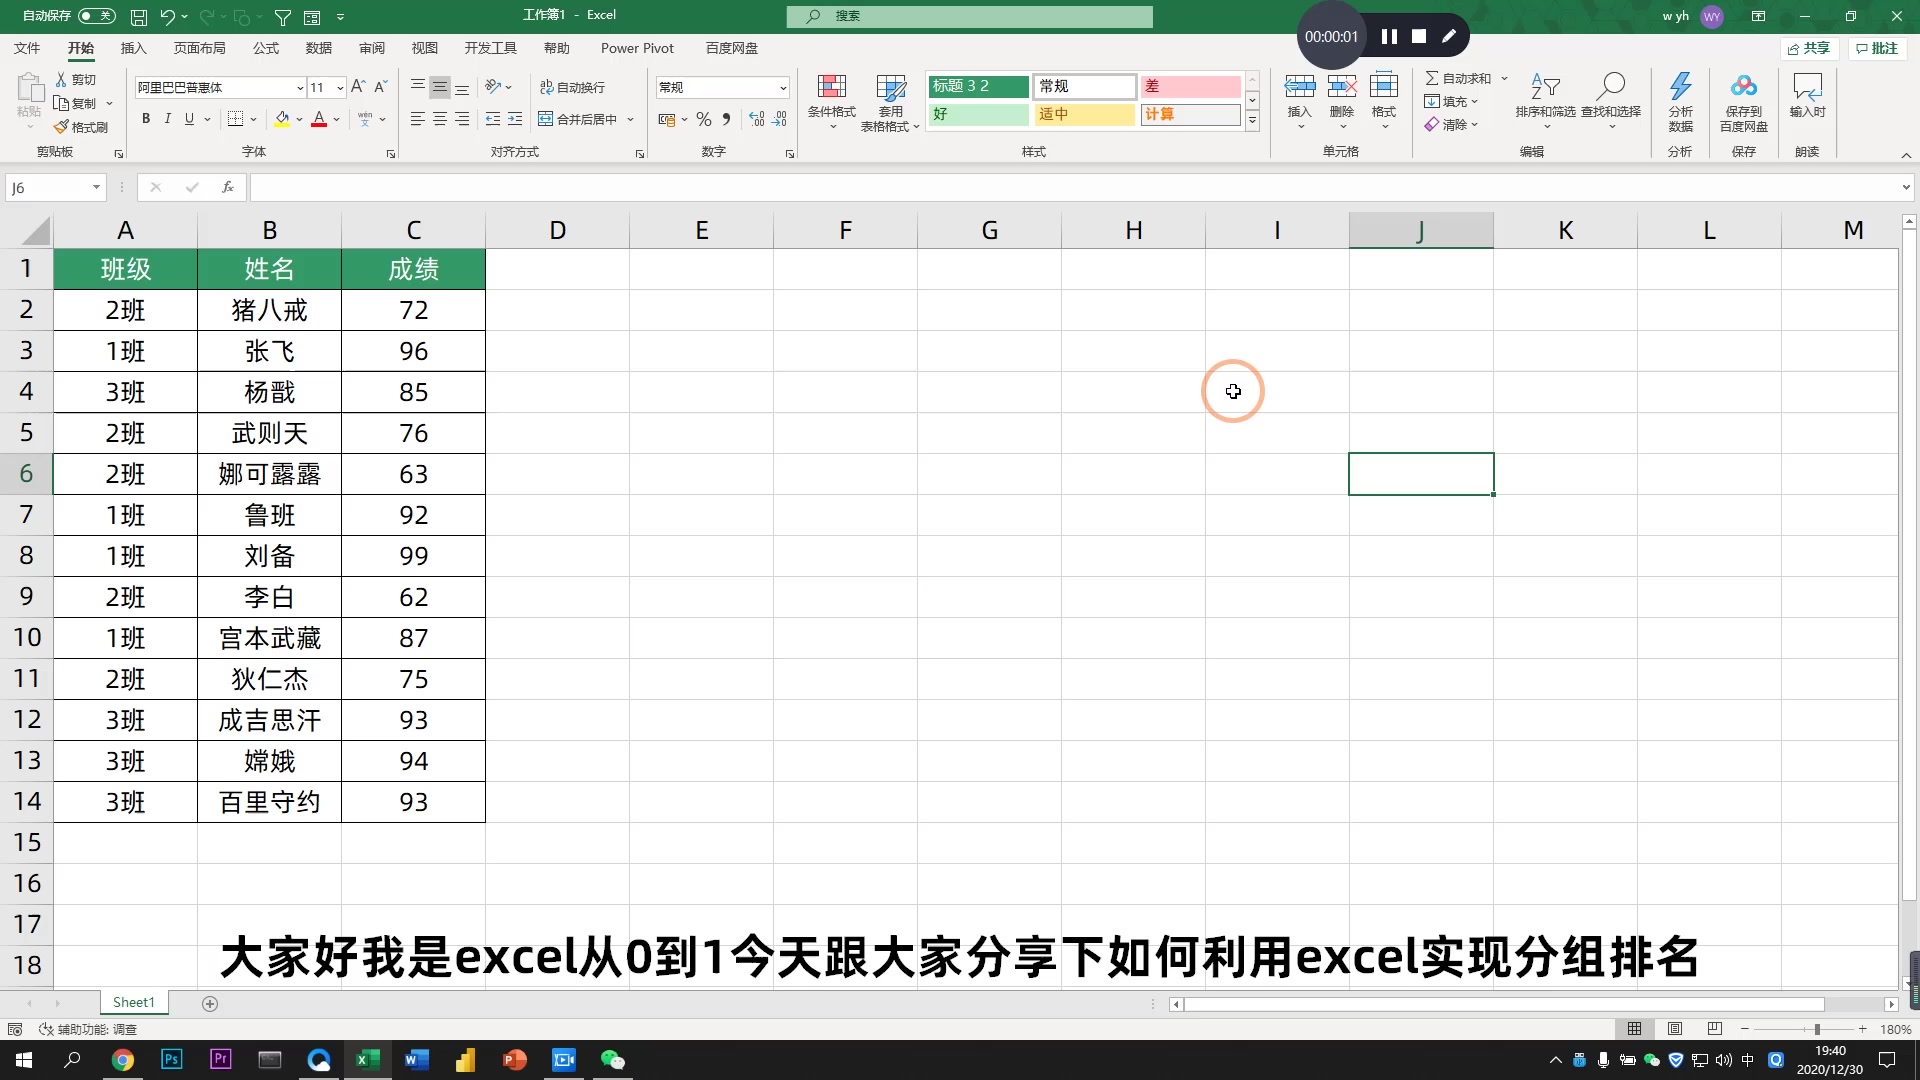1920x1080 pixels.
Task: Toggle Underline formatting
Action: [189, 119]
